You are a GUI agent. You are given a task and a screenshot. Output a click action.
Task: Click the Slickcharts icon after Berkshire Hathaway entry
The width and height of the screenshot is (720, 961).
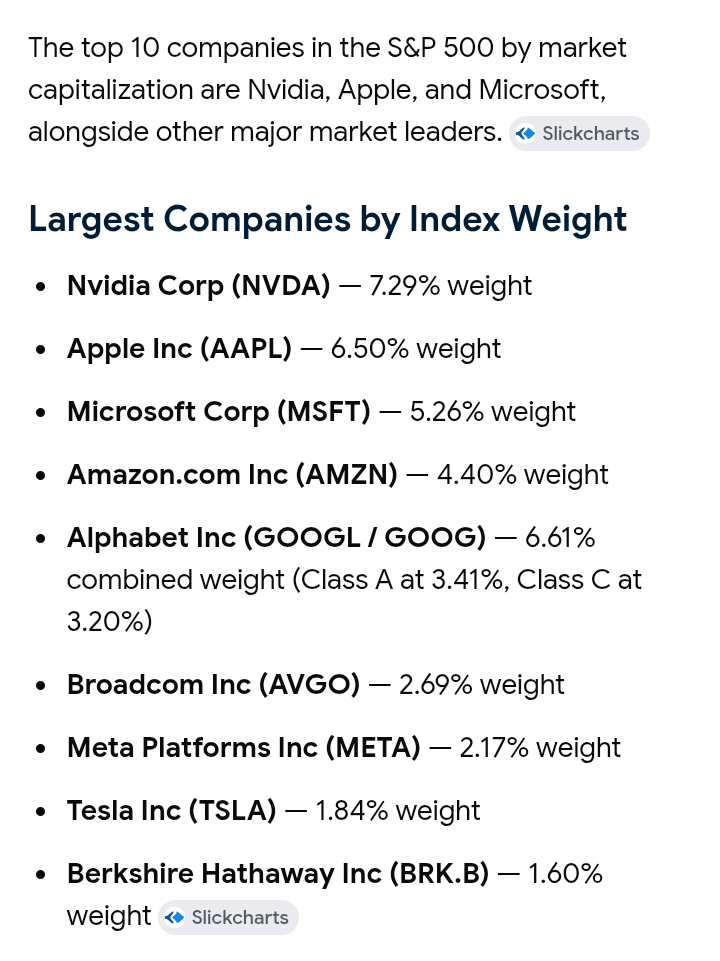[175, 917]
